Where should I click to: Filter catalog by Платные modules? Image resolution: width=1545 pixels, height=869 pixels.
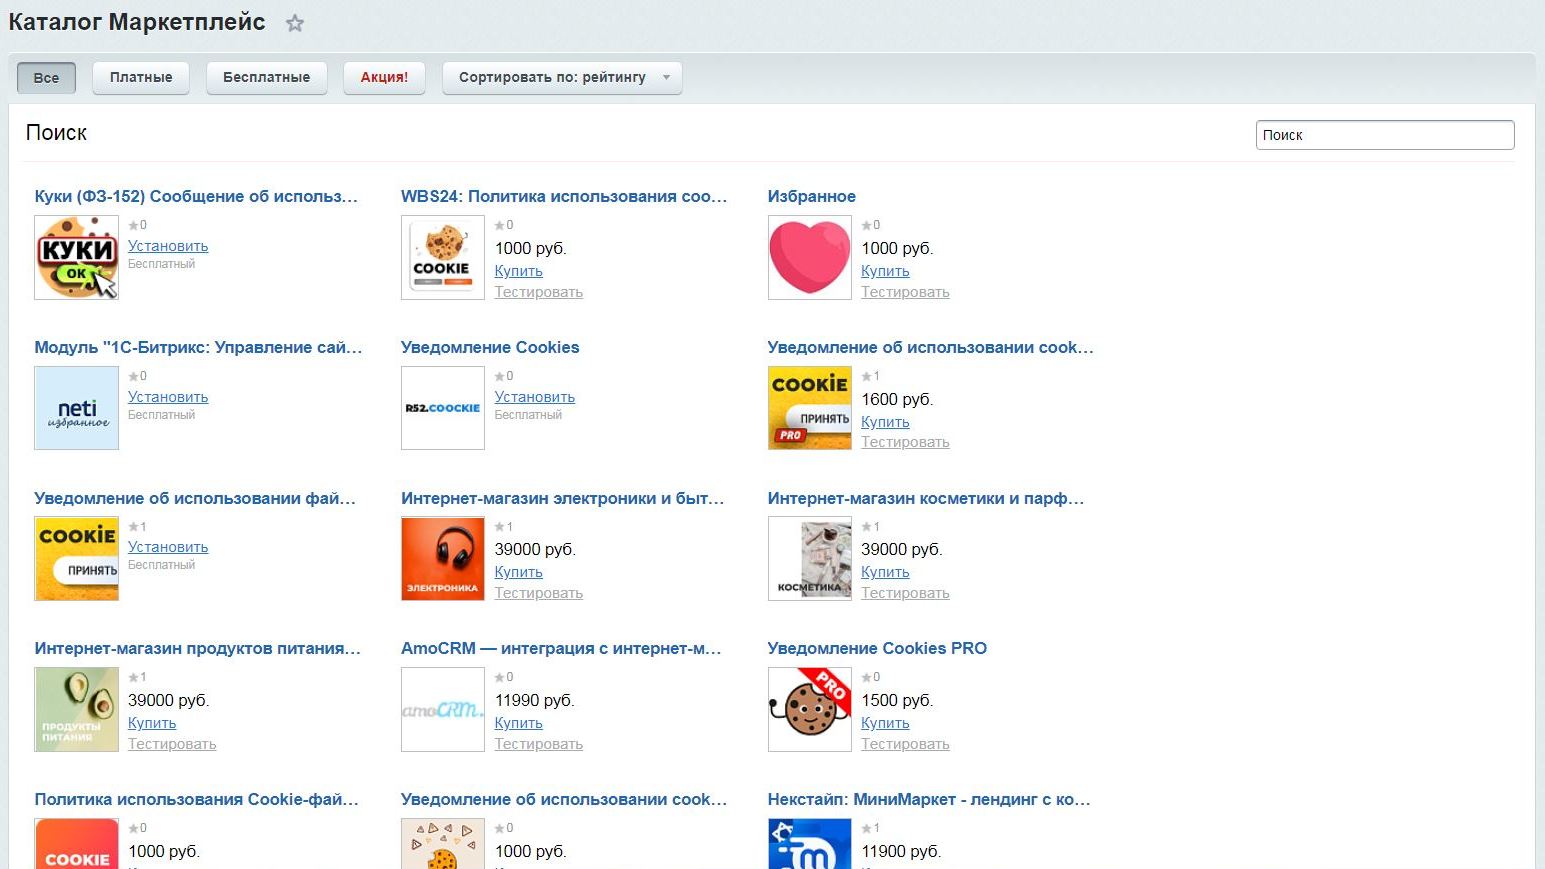point(141,78)
